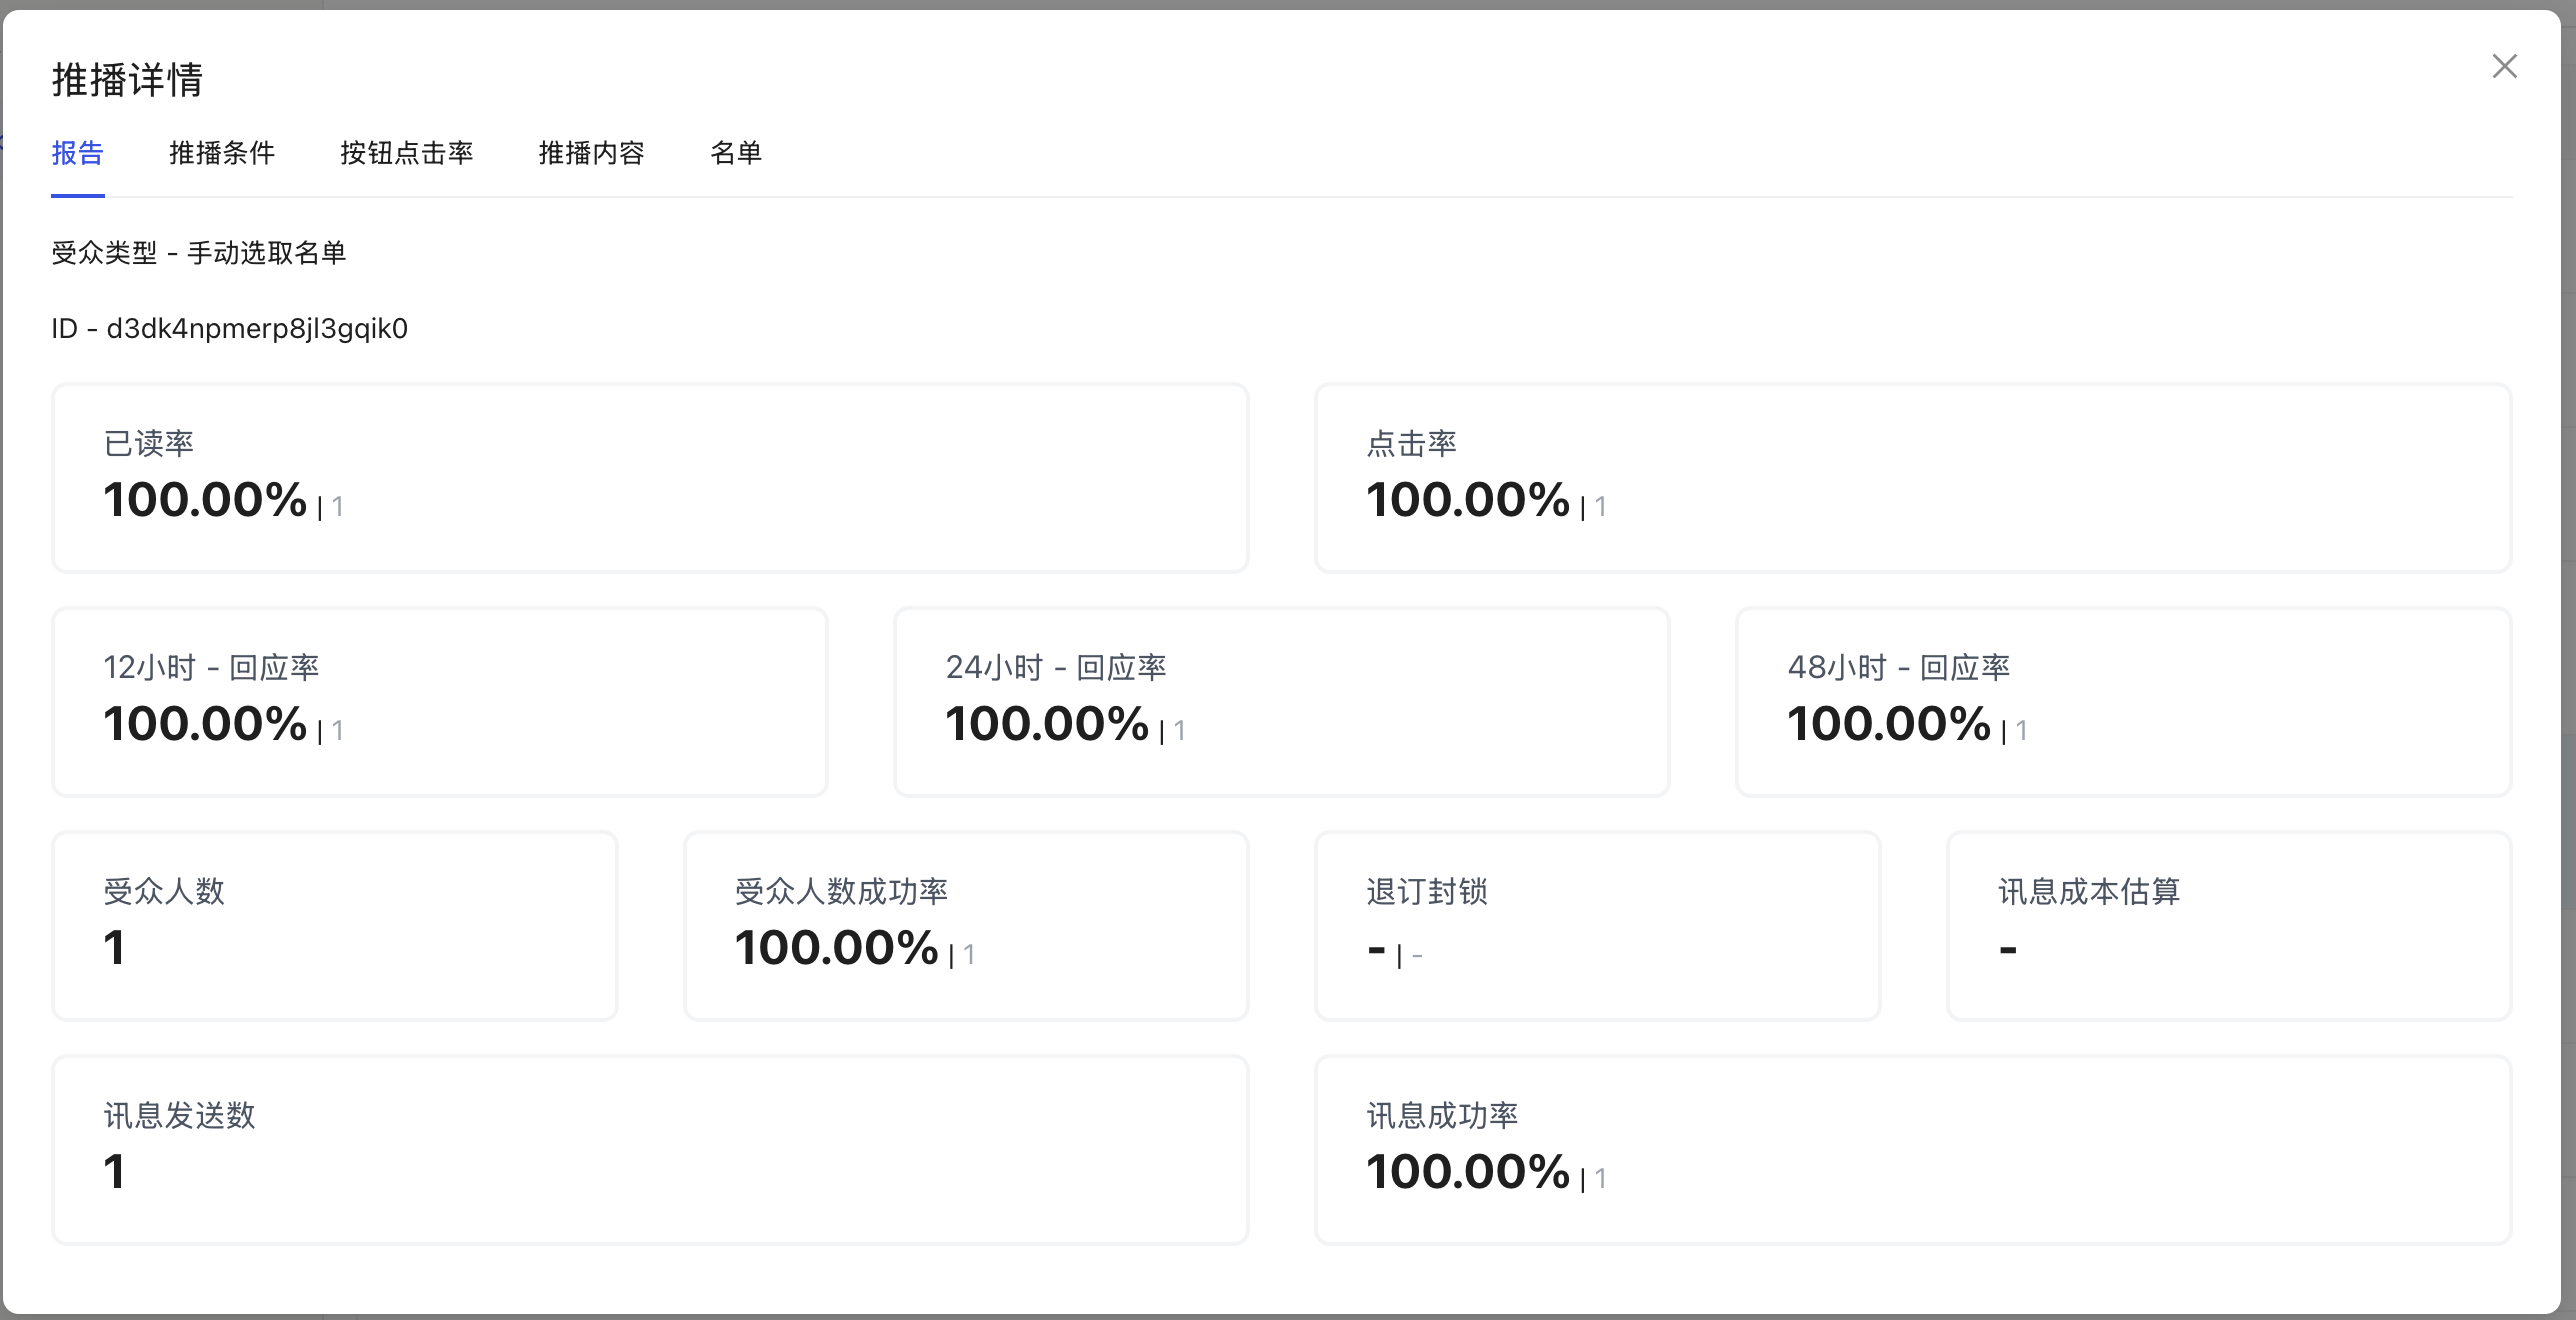Click the 讯息发送数 card
The width and height of the screenshot is (2576, 1320).
649,1149
